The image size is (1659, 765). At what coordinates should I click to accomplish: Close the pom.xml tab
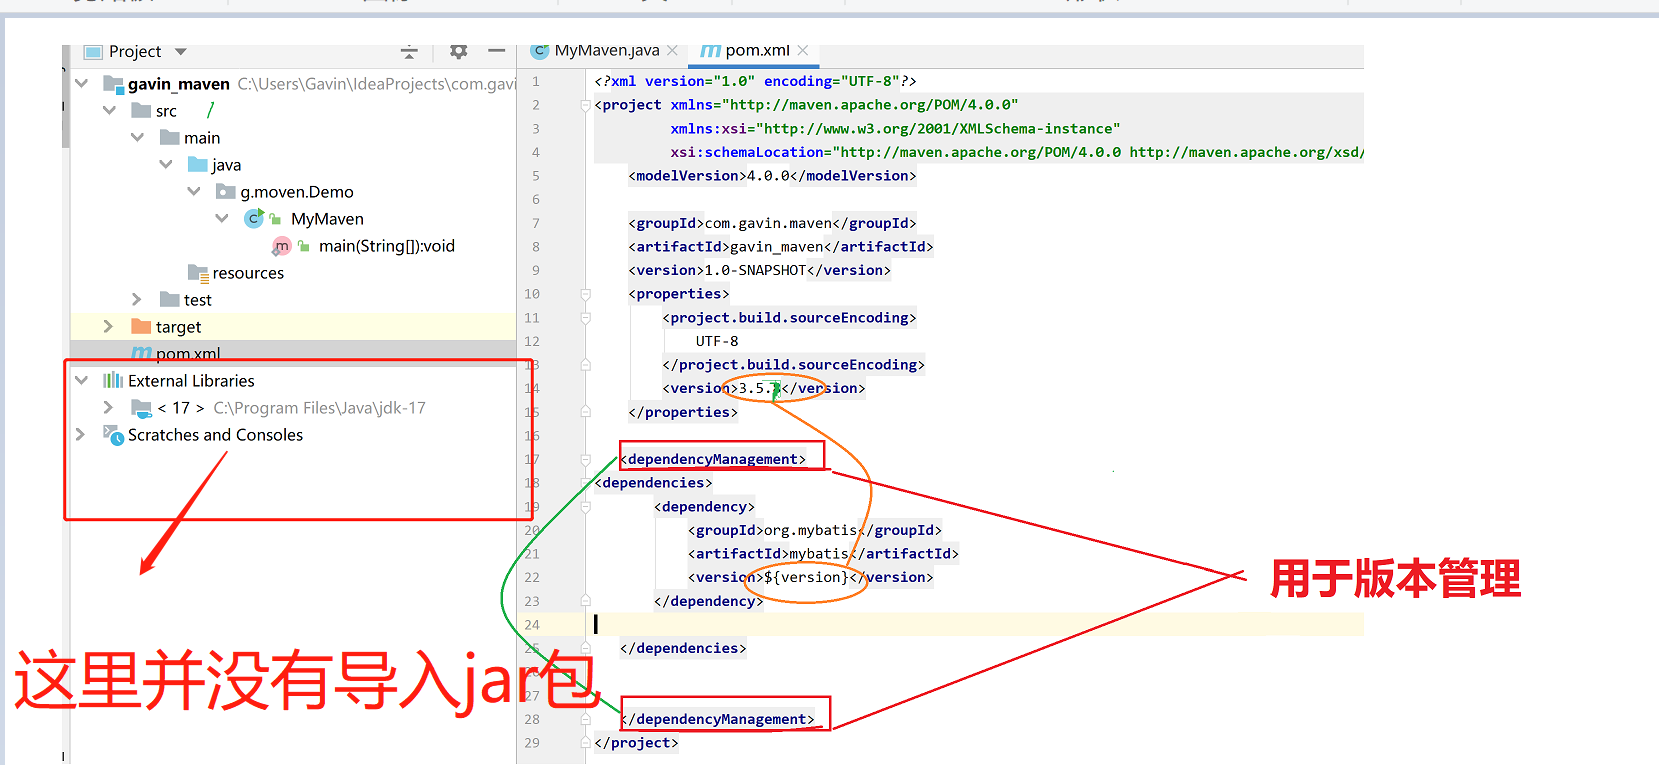803,50
